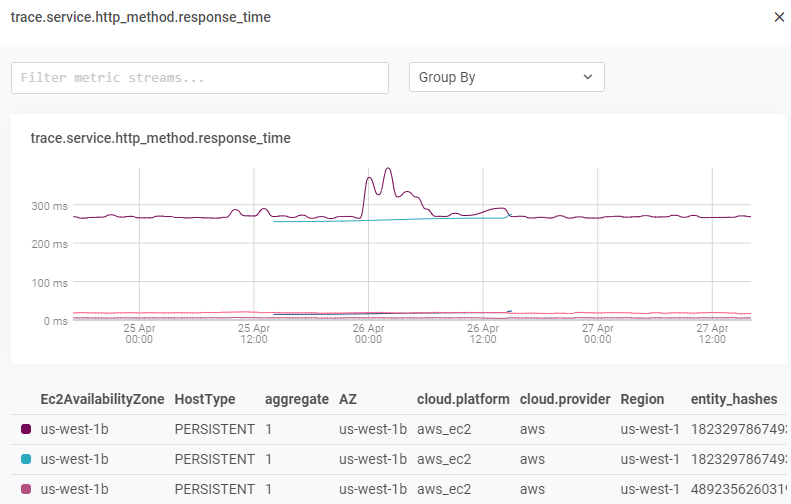
Task: Click the Filter metric streams input
Action: (199, 78)
